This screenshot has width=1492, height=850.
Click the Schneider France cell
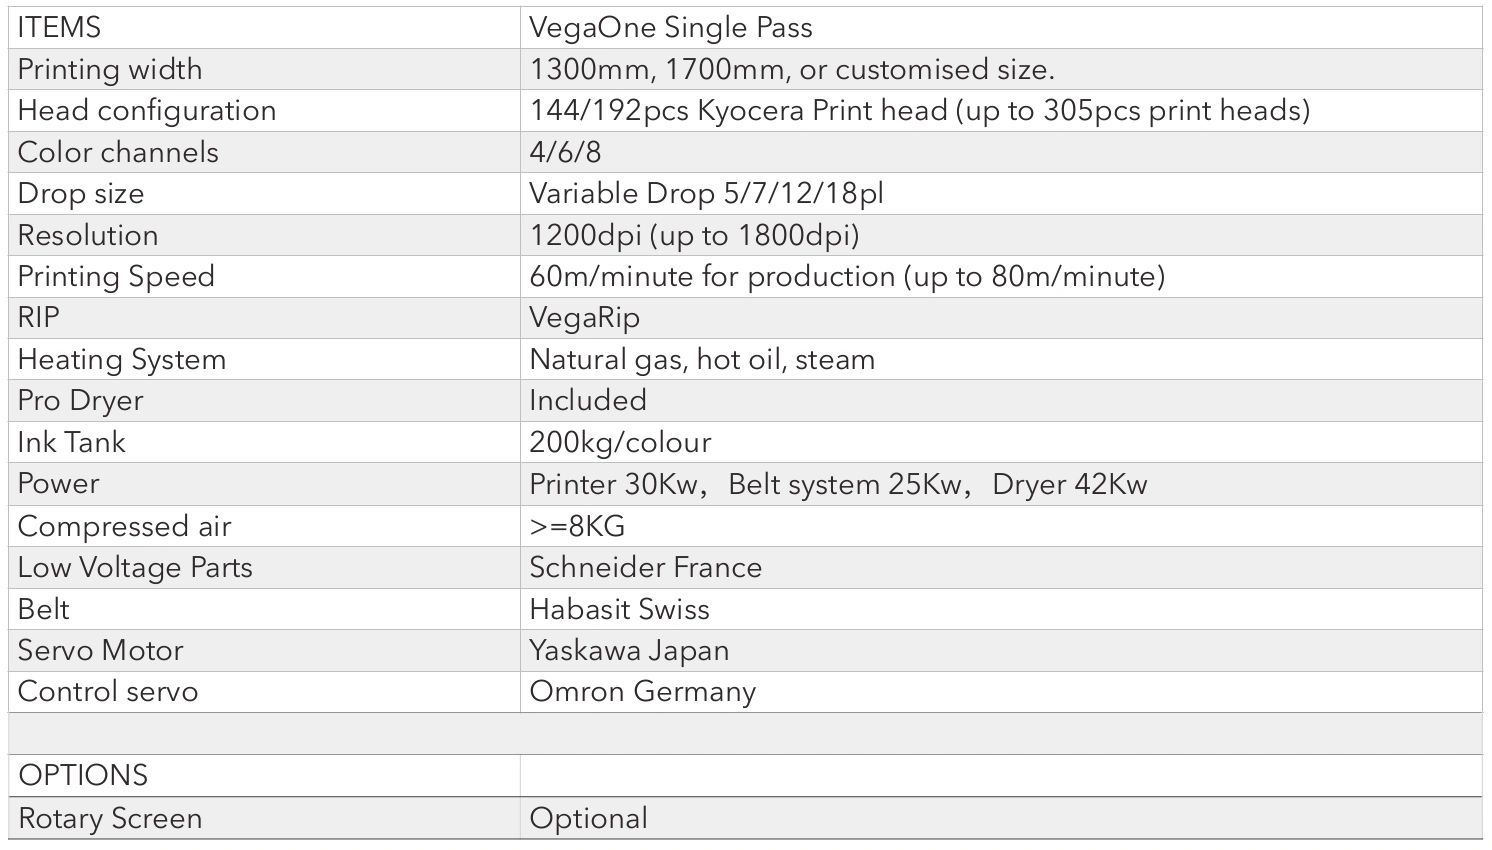click(x=645, y=567)
